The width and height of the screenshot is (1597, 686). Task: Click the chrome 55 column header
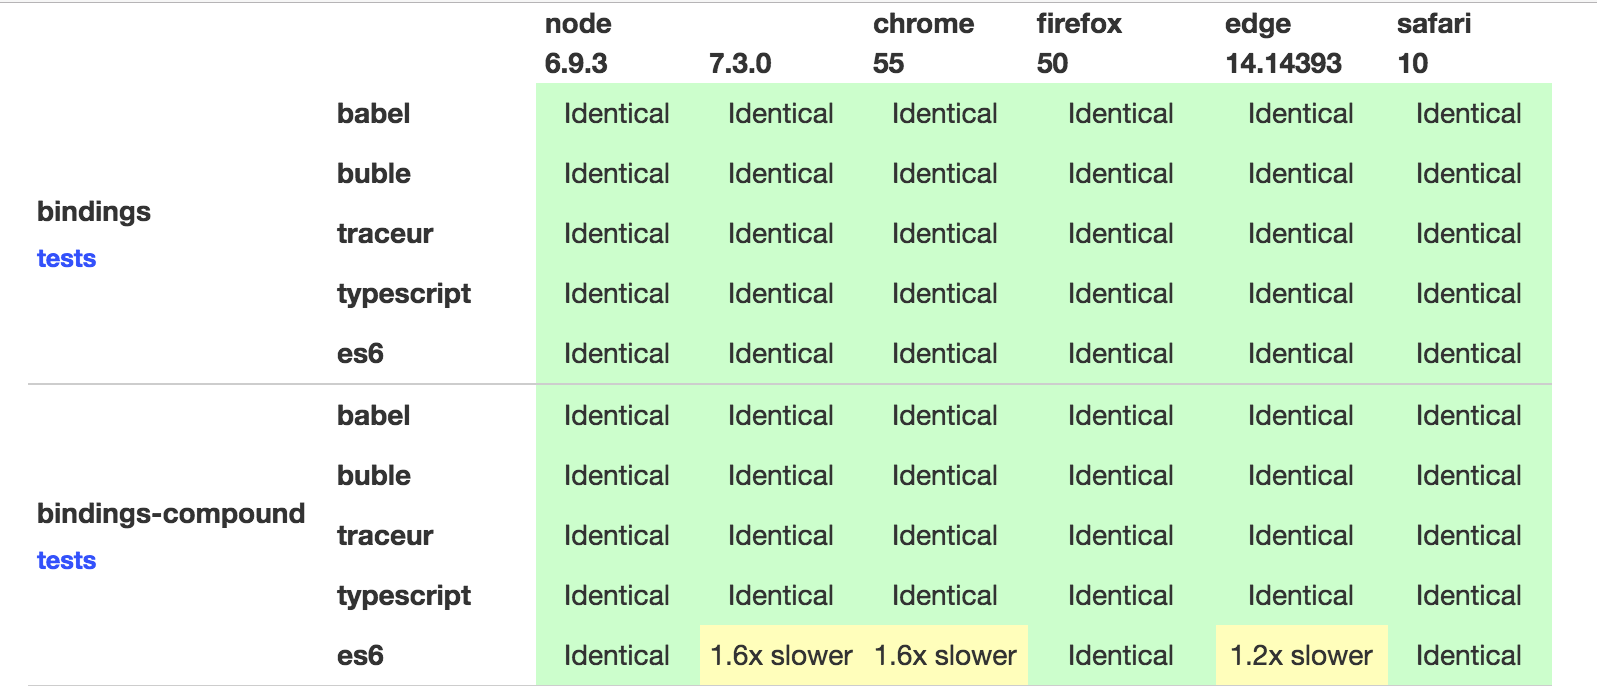coord(922,44)
